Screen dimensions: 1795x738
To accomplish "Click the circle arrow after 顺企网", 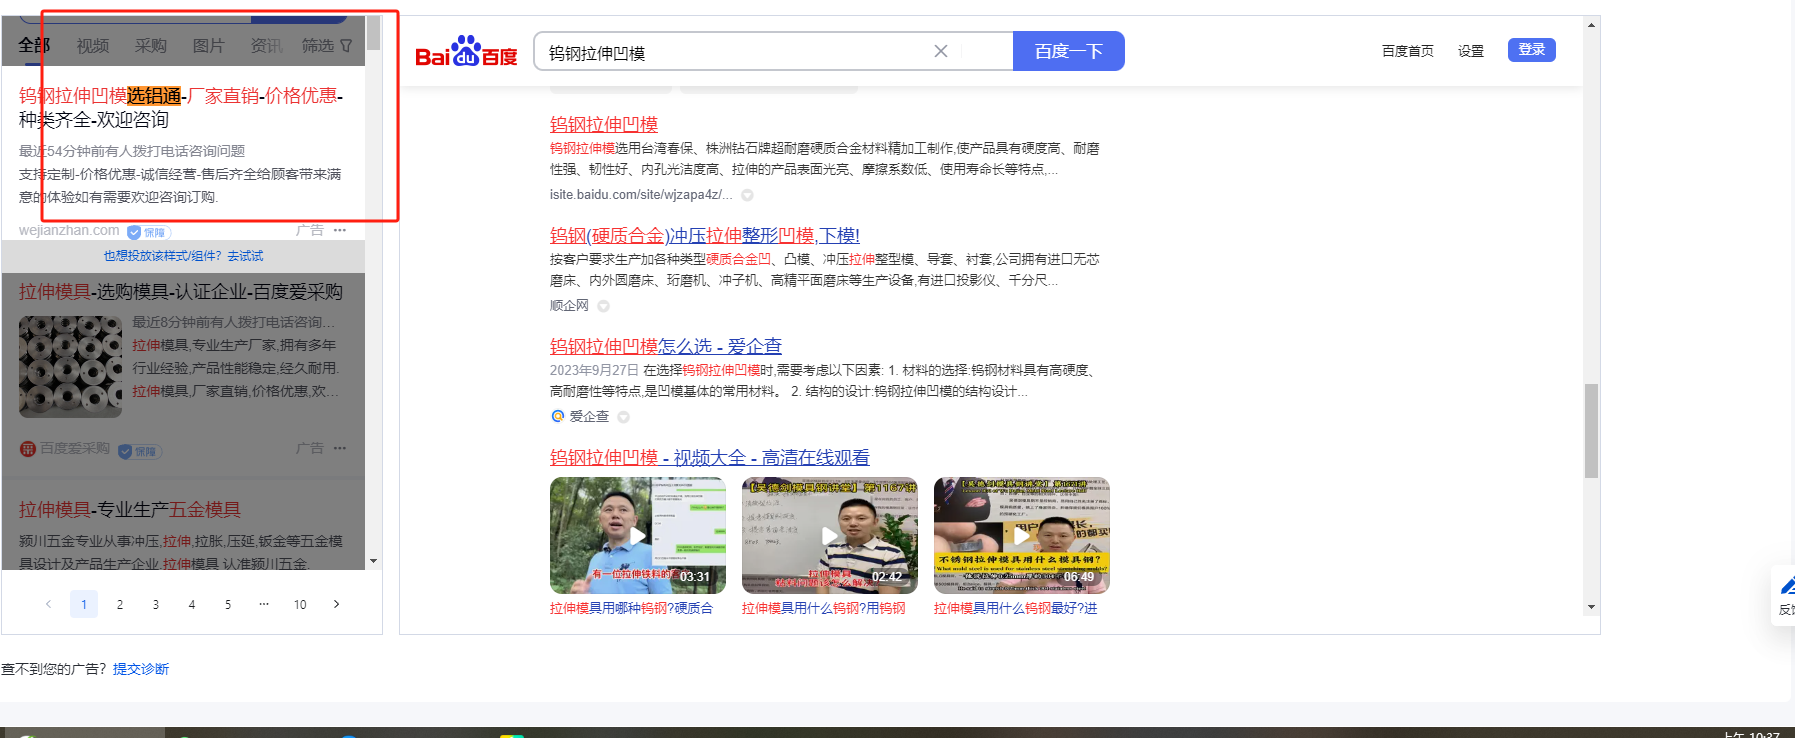I will pos(603,306).
